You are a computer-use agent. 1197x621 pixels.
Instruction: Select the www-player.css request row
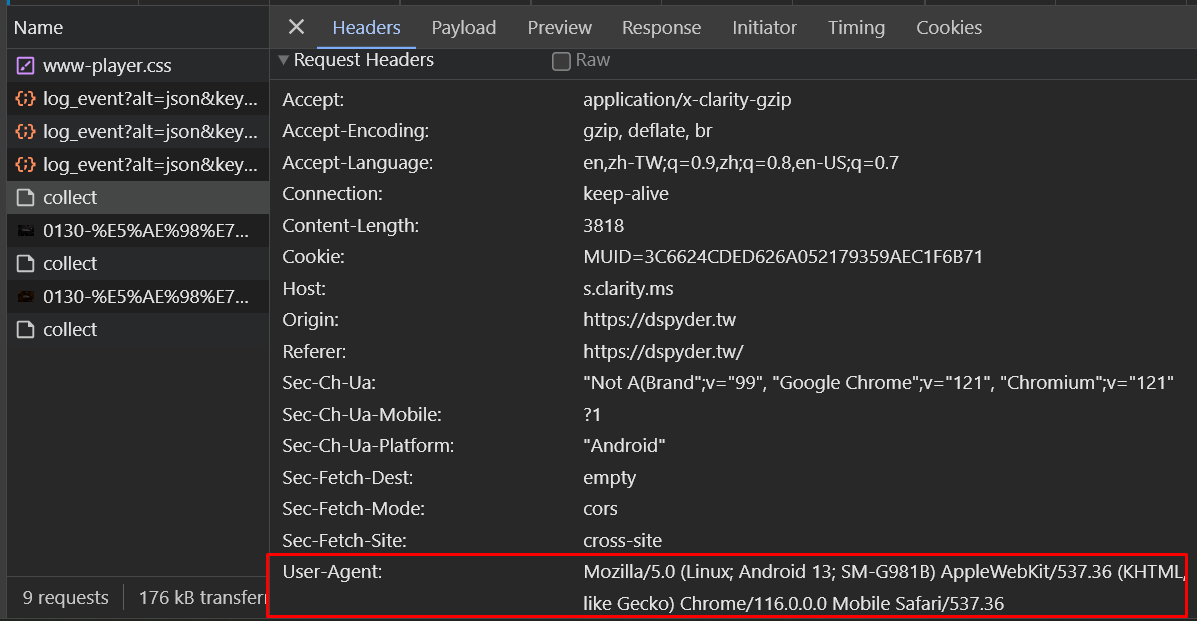click(x=107, y=66)
